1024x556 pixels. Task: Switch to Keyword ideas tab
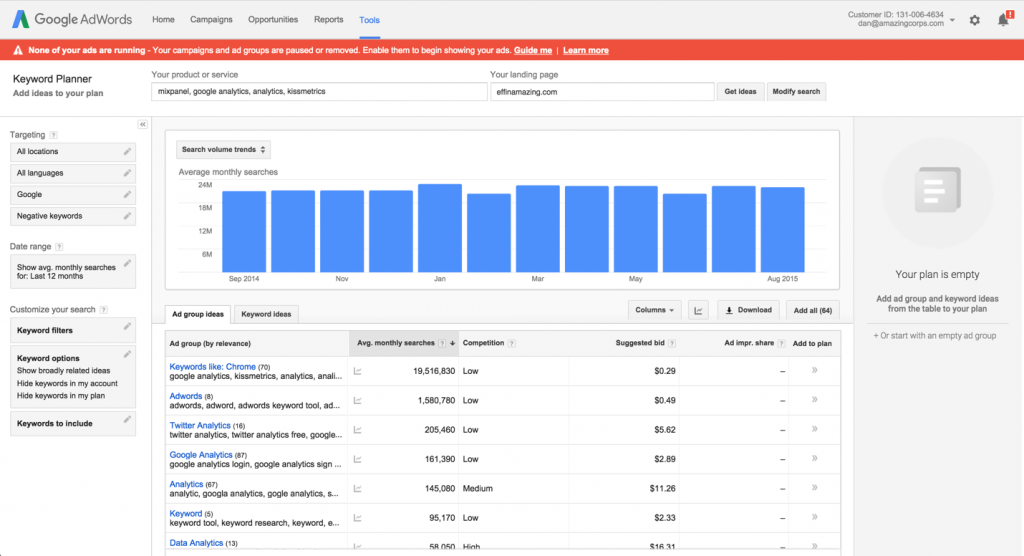[x=266, y=314]
